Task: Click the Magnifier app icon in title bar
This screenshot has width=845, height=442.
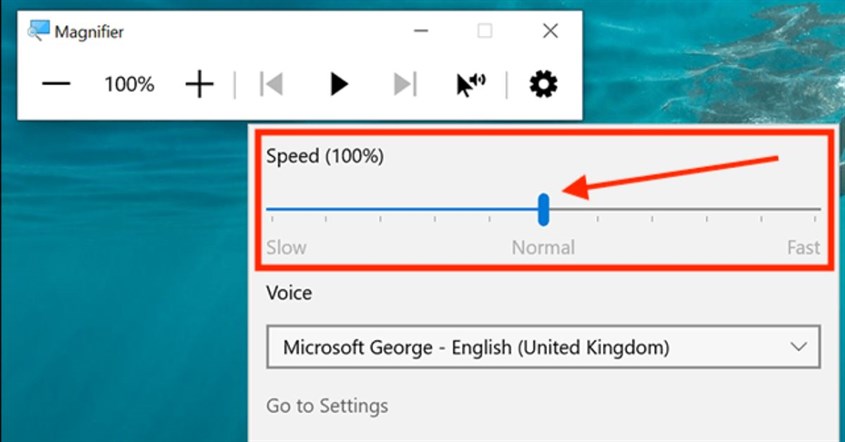Action: coord(38,30)
